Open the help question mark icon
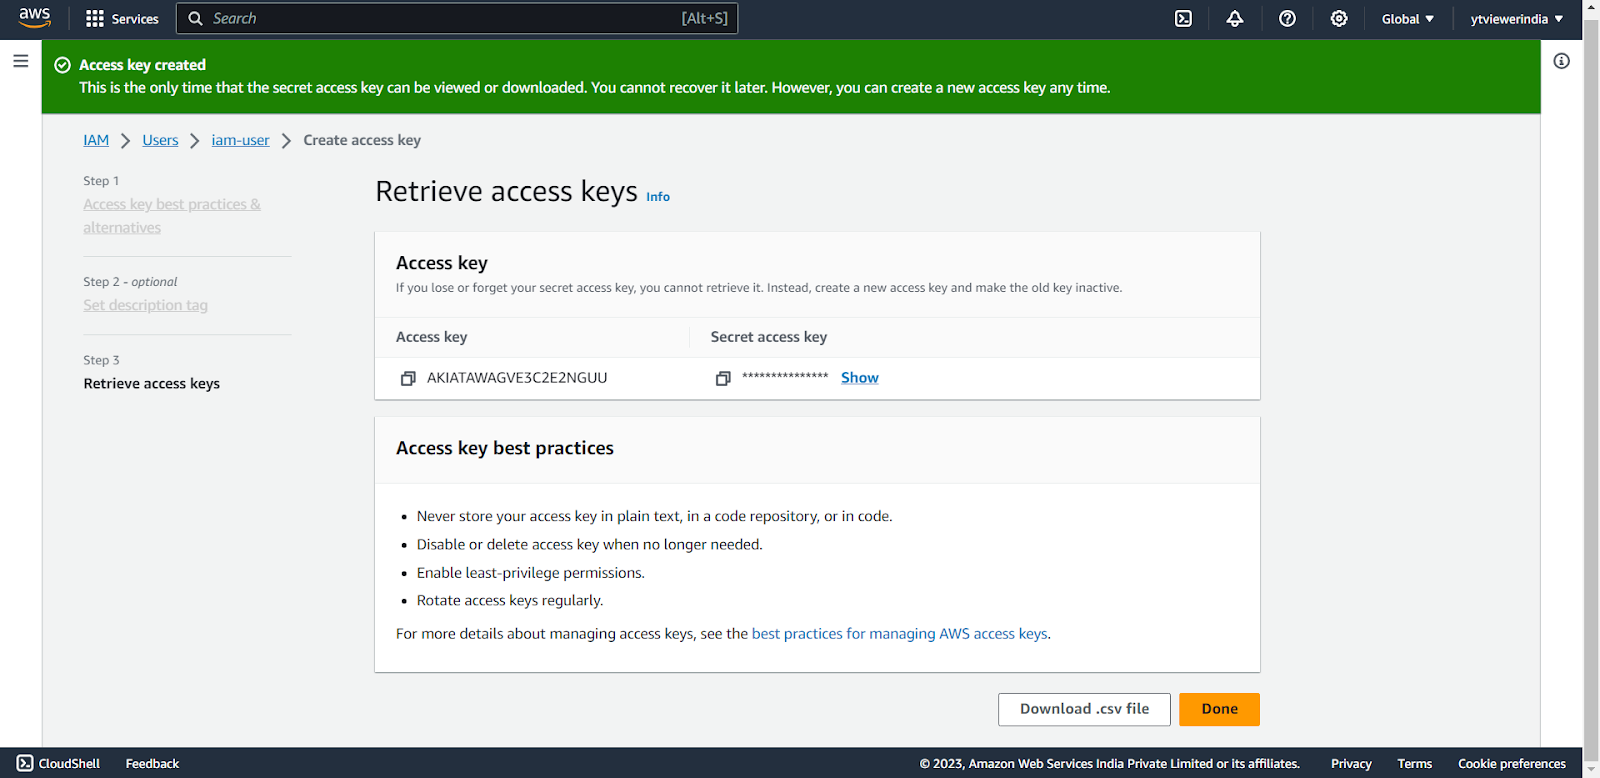The height and width of the screenshot is (778, 1600). 1287,19
